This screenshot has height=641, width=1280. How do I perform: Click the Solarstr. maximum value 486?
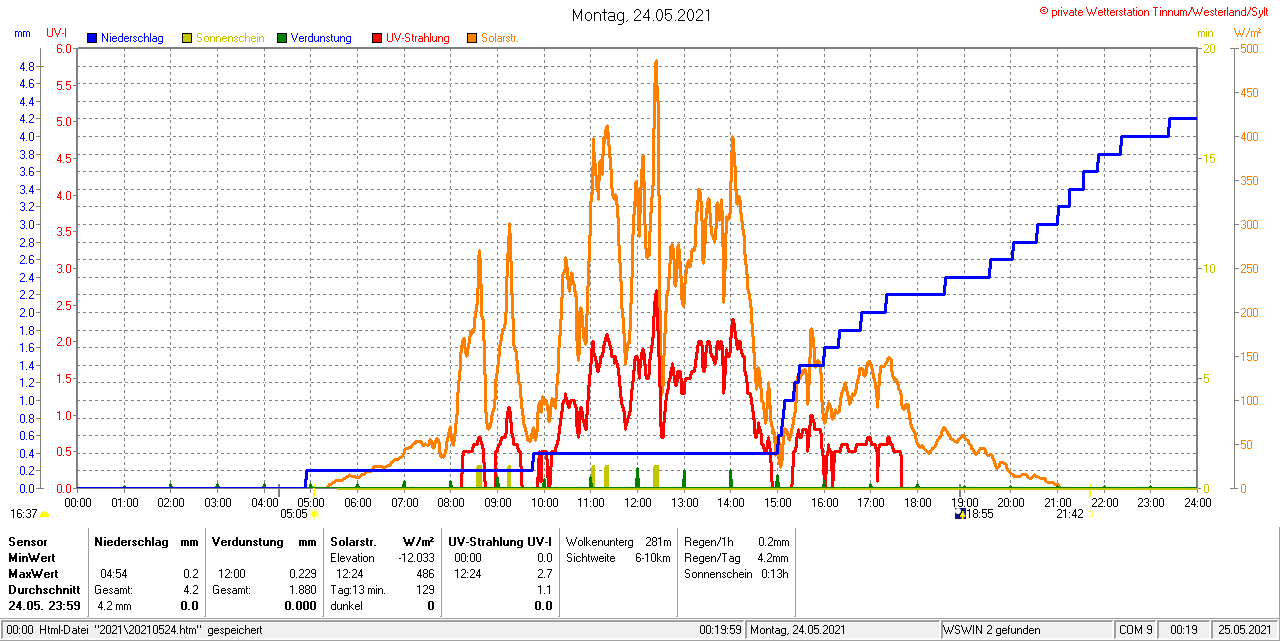click(x=425, y=574)
